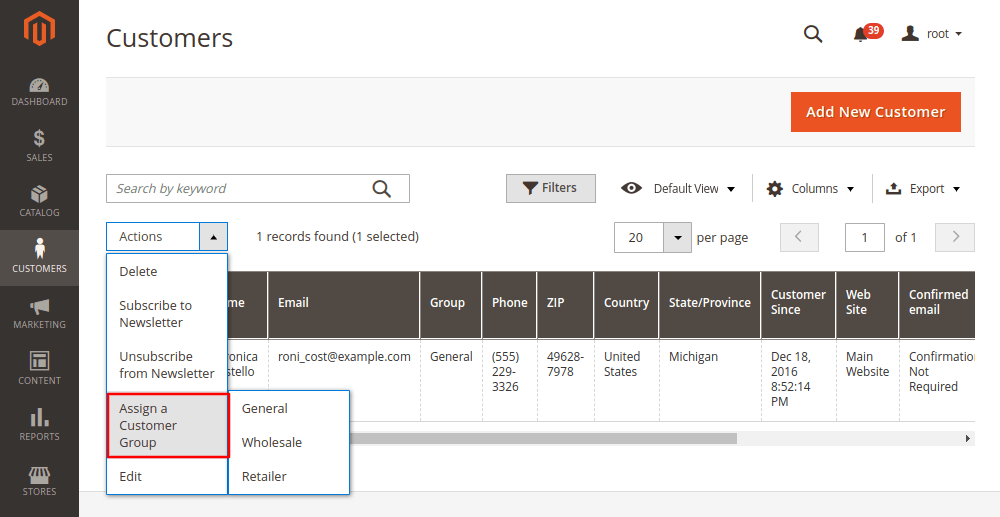
Task: Click the global search magnifier icon
Action: point(813,34)
